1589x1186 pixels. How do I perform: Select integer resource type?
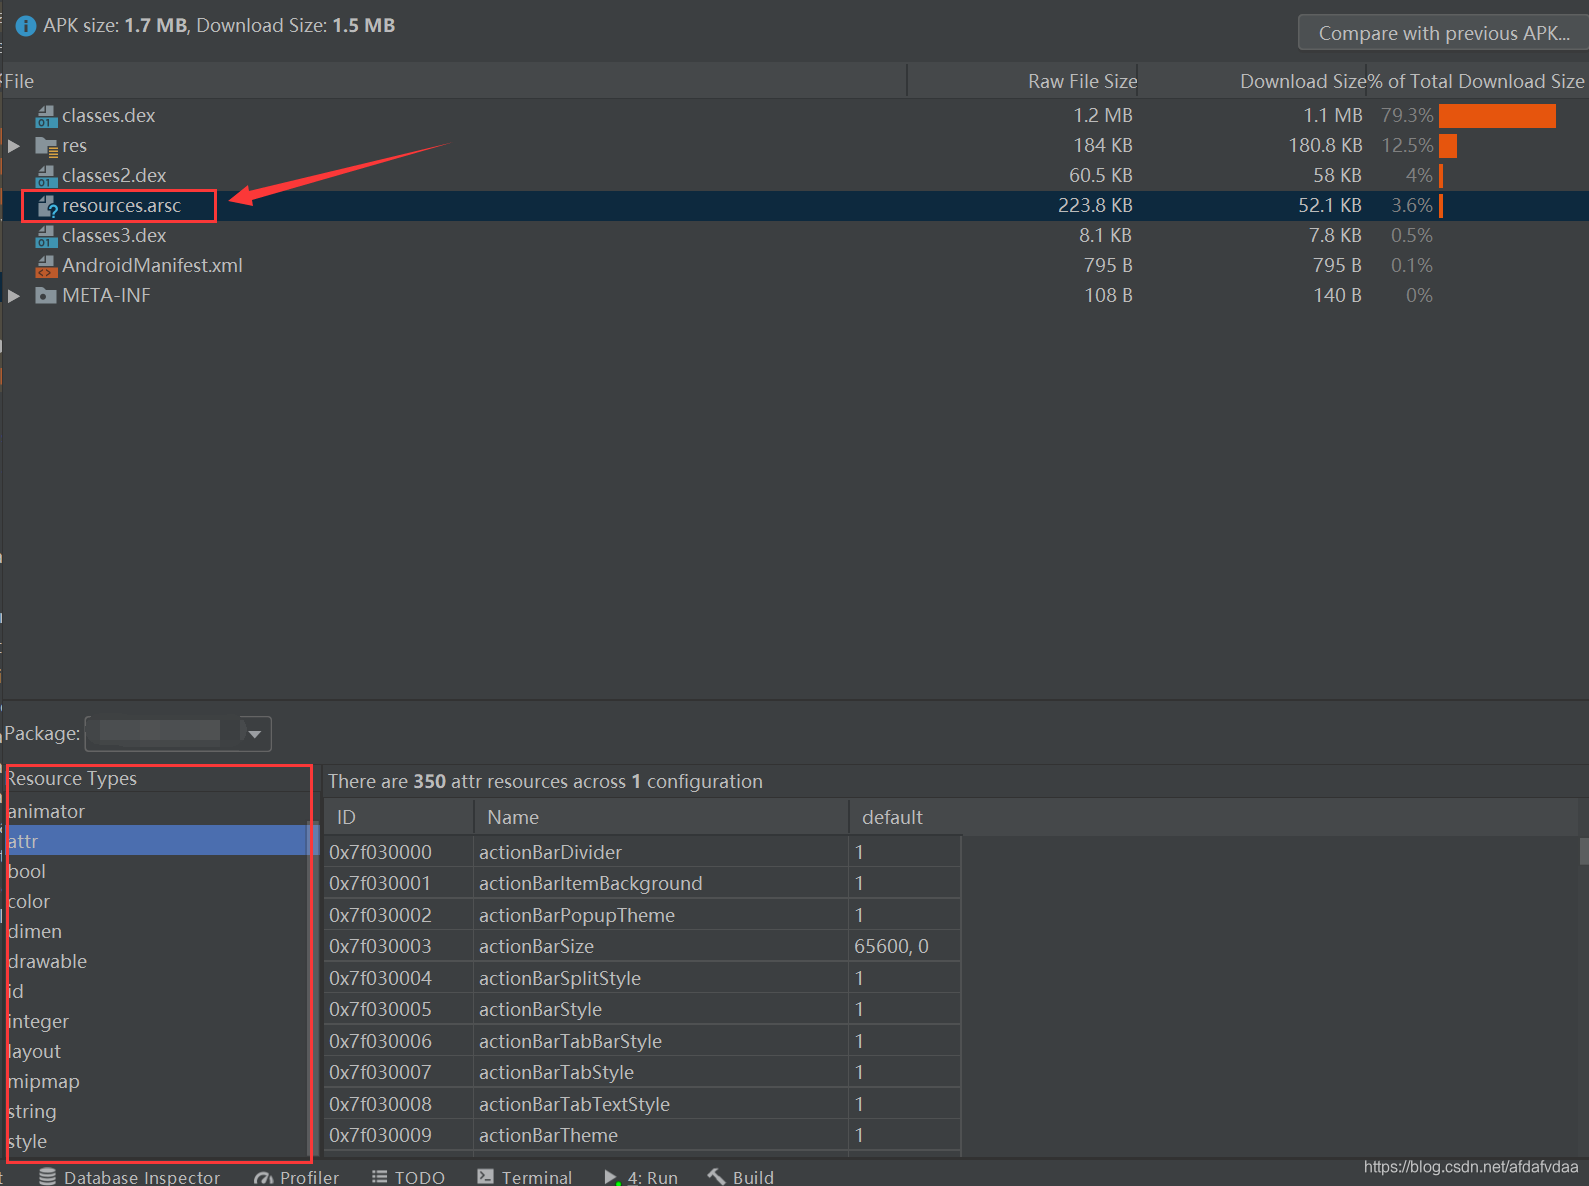coord(158,1021)
